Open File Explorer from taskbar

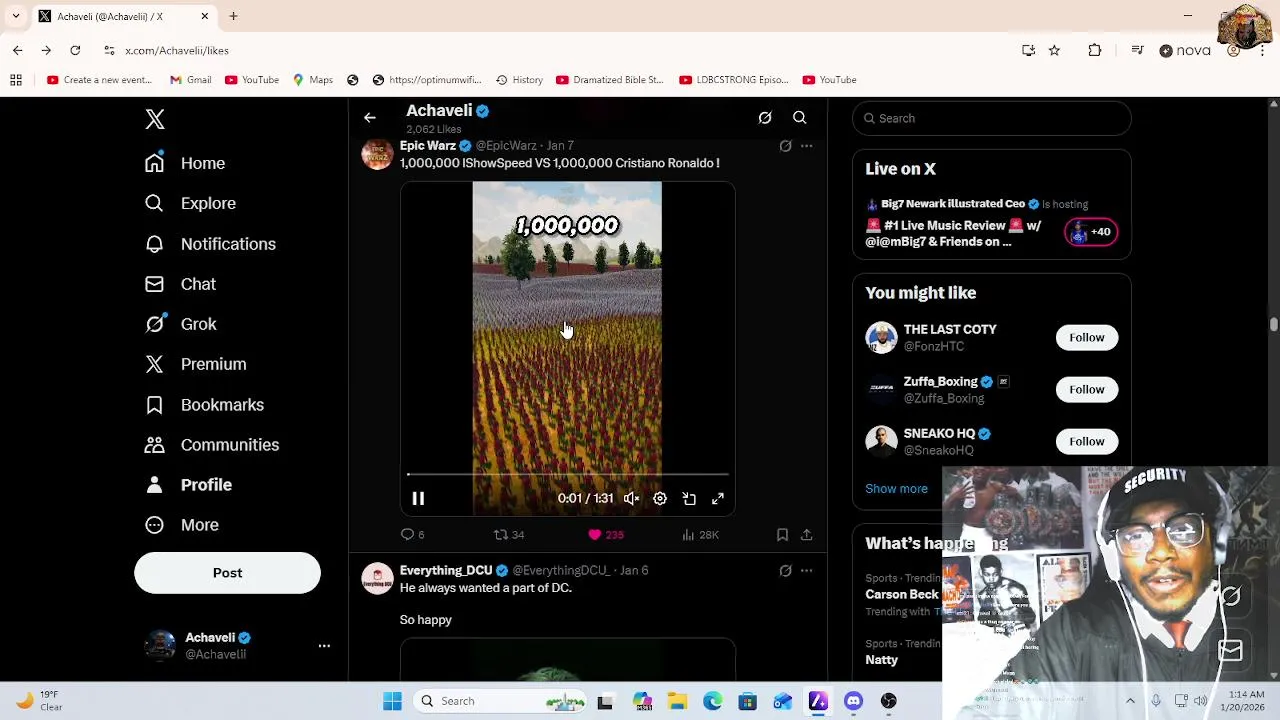[677, 701]
